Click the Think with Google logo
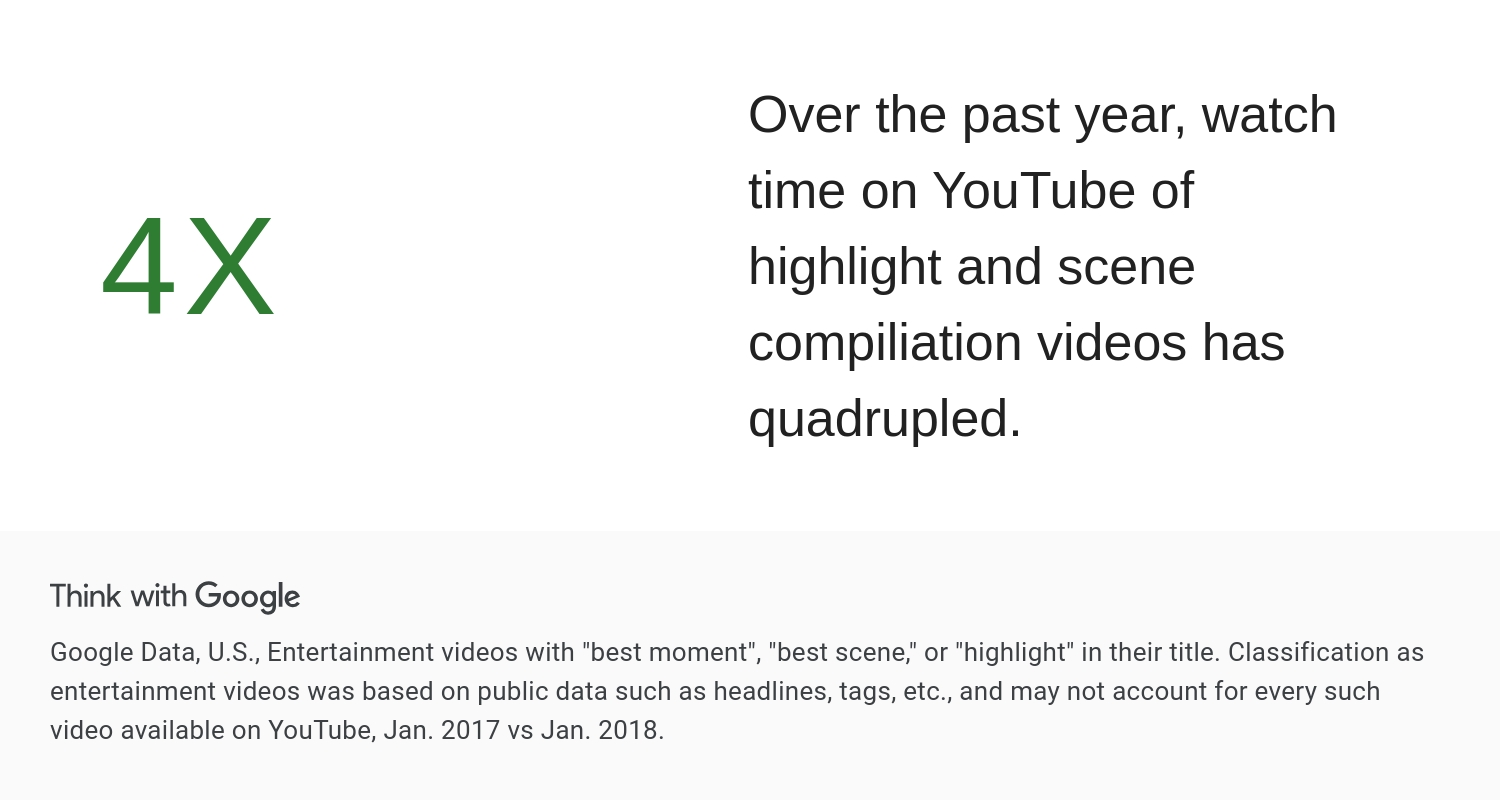Screen dimensions: 1500x800 pyautogui.click(x=175, y=597)
